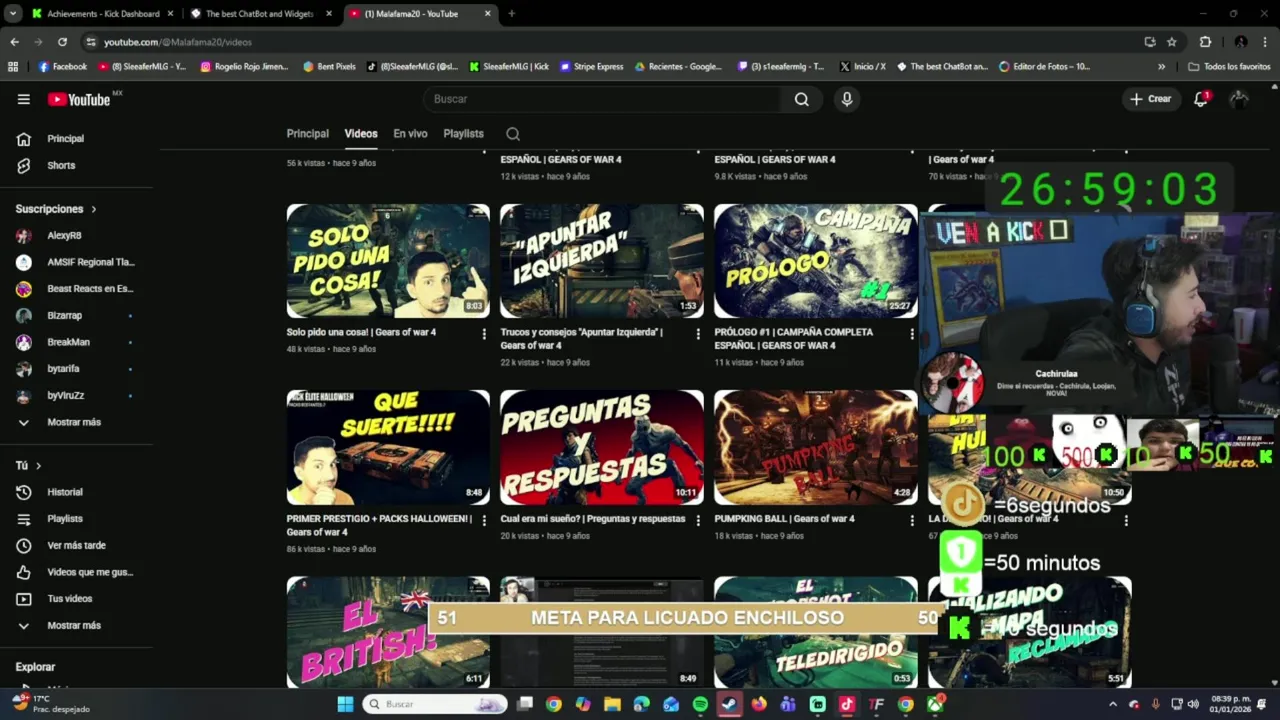Viewport: 1280px width, 720px height.
Task: Open options menu for PUMPKING BALL video
Action: [912, 520]
